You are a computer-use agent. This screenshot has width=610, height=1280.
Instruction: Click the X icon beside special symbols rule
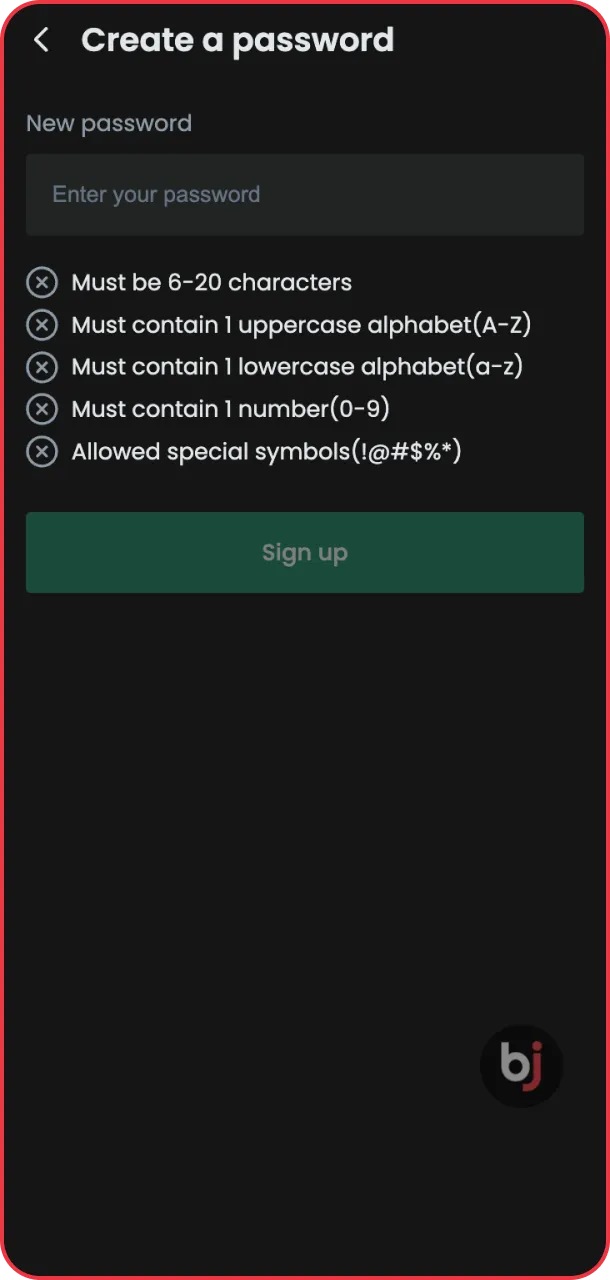click(x=42, y=452)
